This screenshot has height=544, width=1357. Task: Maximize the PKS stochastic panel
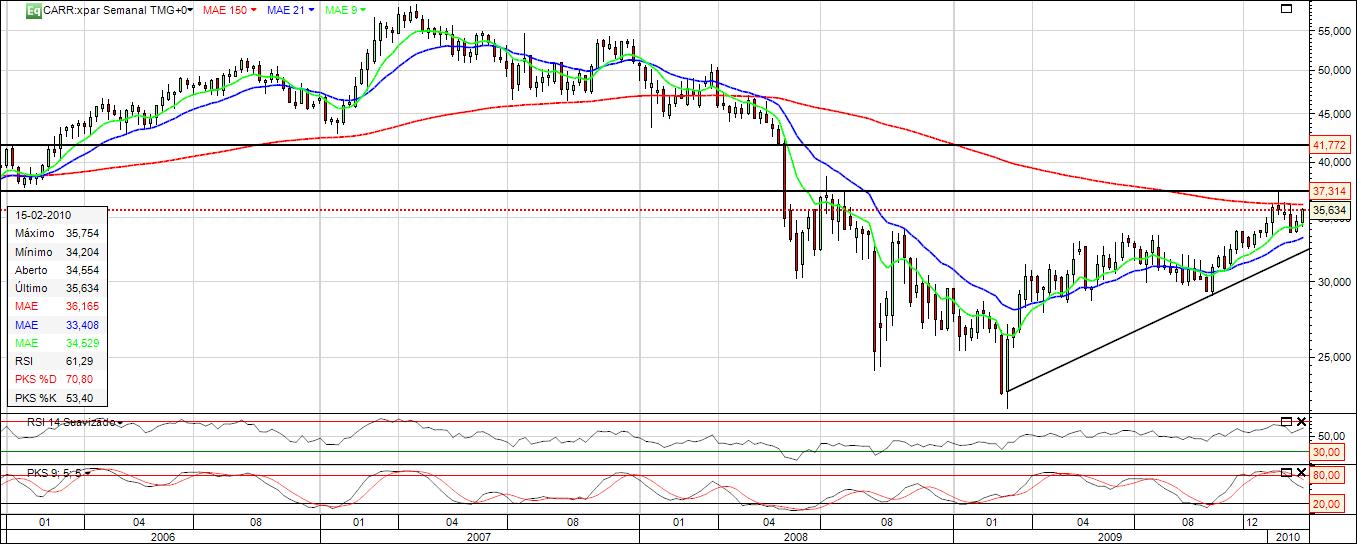click(x=1286, y=472)
